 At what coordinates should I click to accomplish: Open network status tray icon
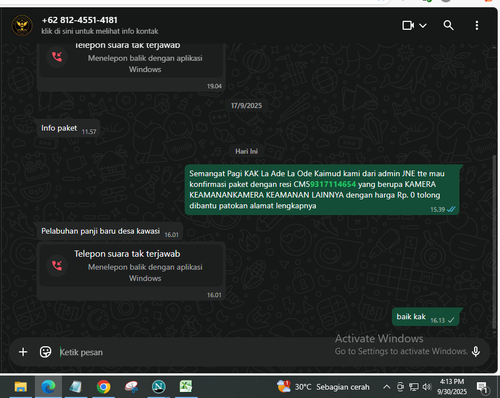click(414, 387)
